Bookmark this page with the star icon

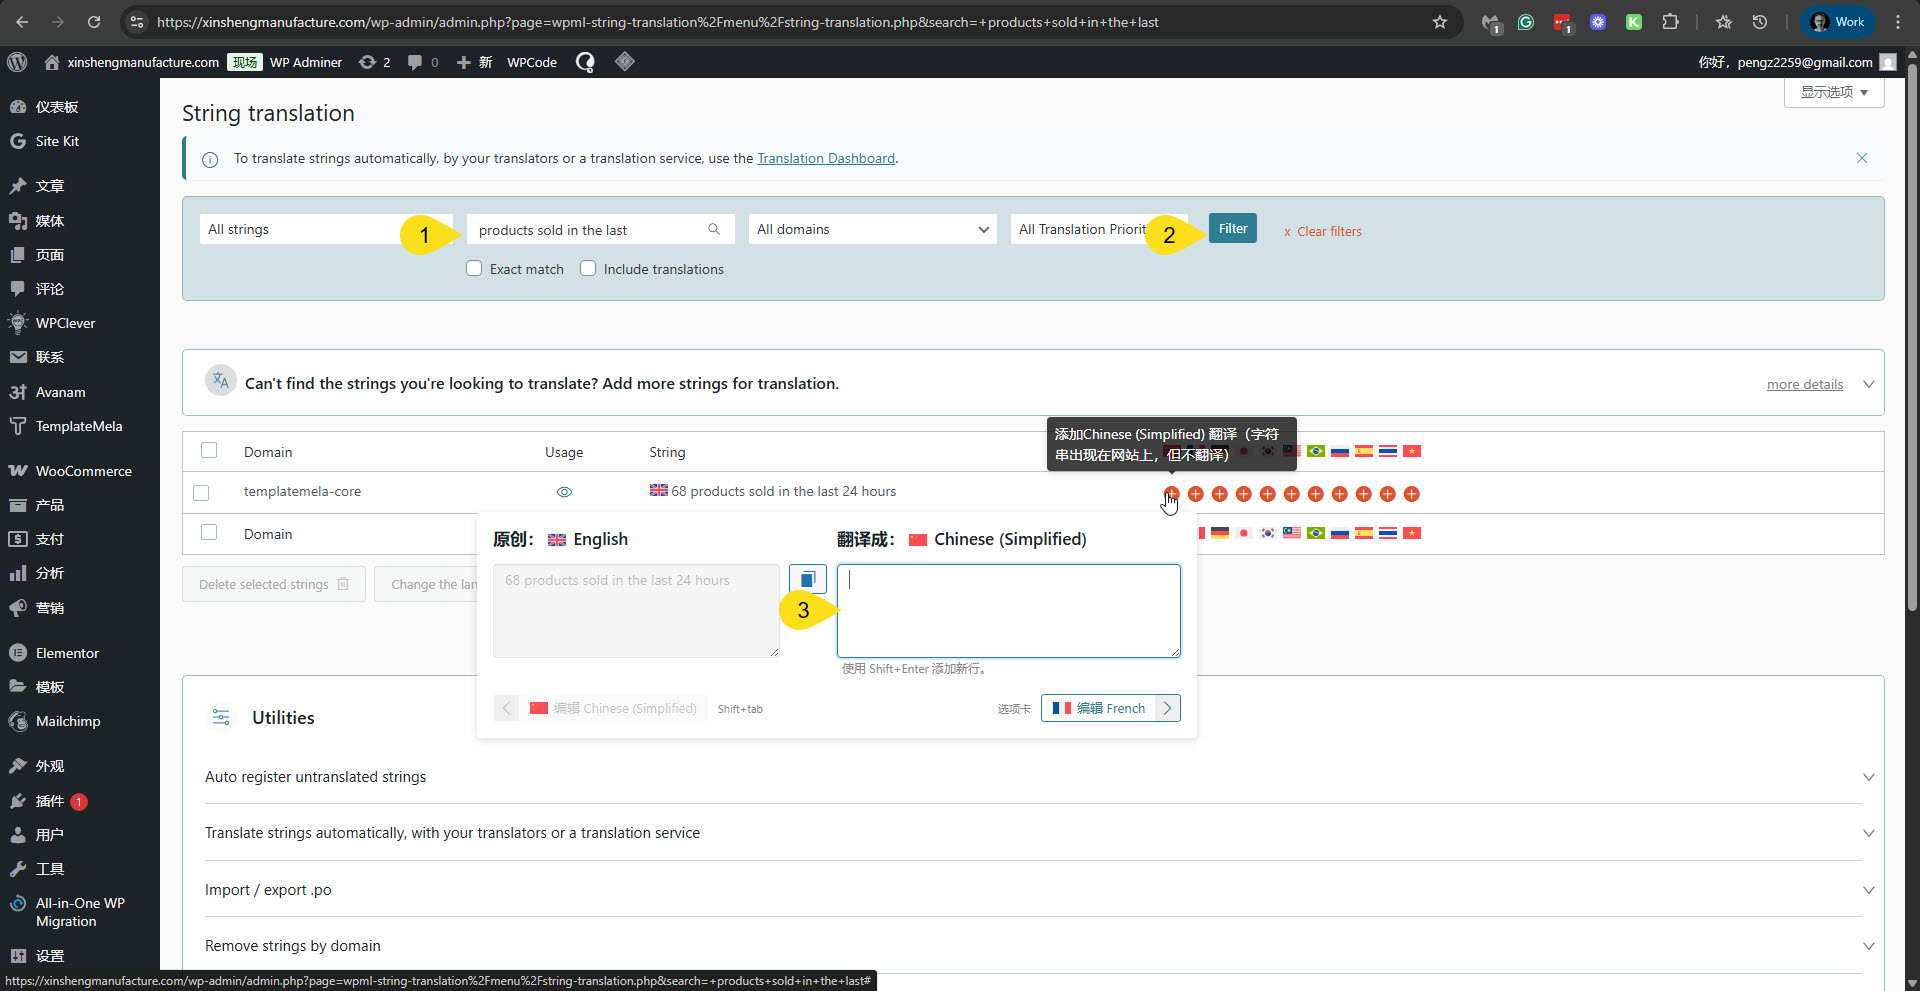(1440, 22)
